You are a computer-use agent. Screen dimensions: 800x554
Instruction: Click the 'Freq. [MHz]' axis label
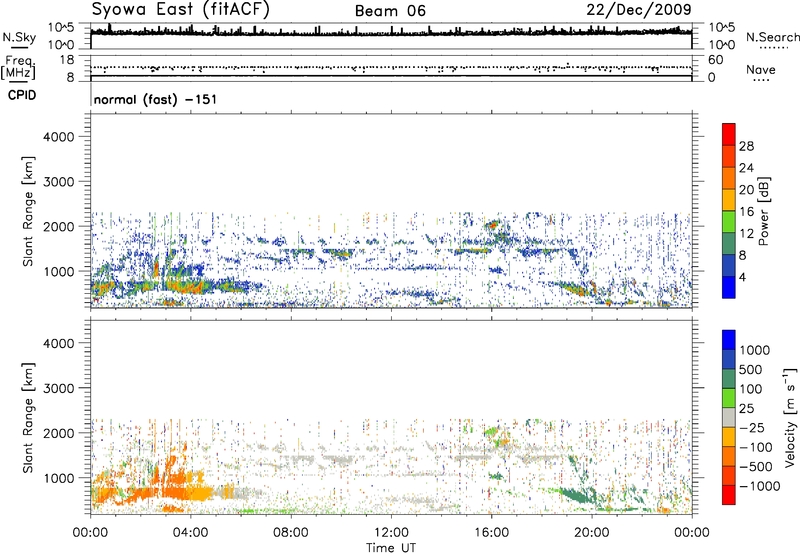[18, 68]
